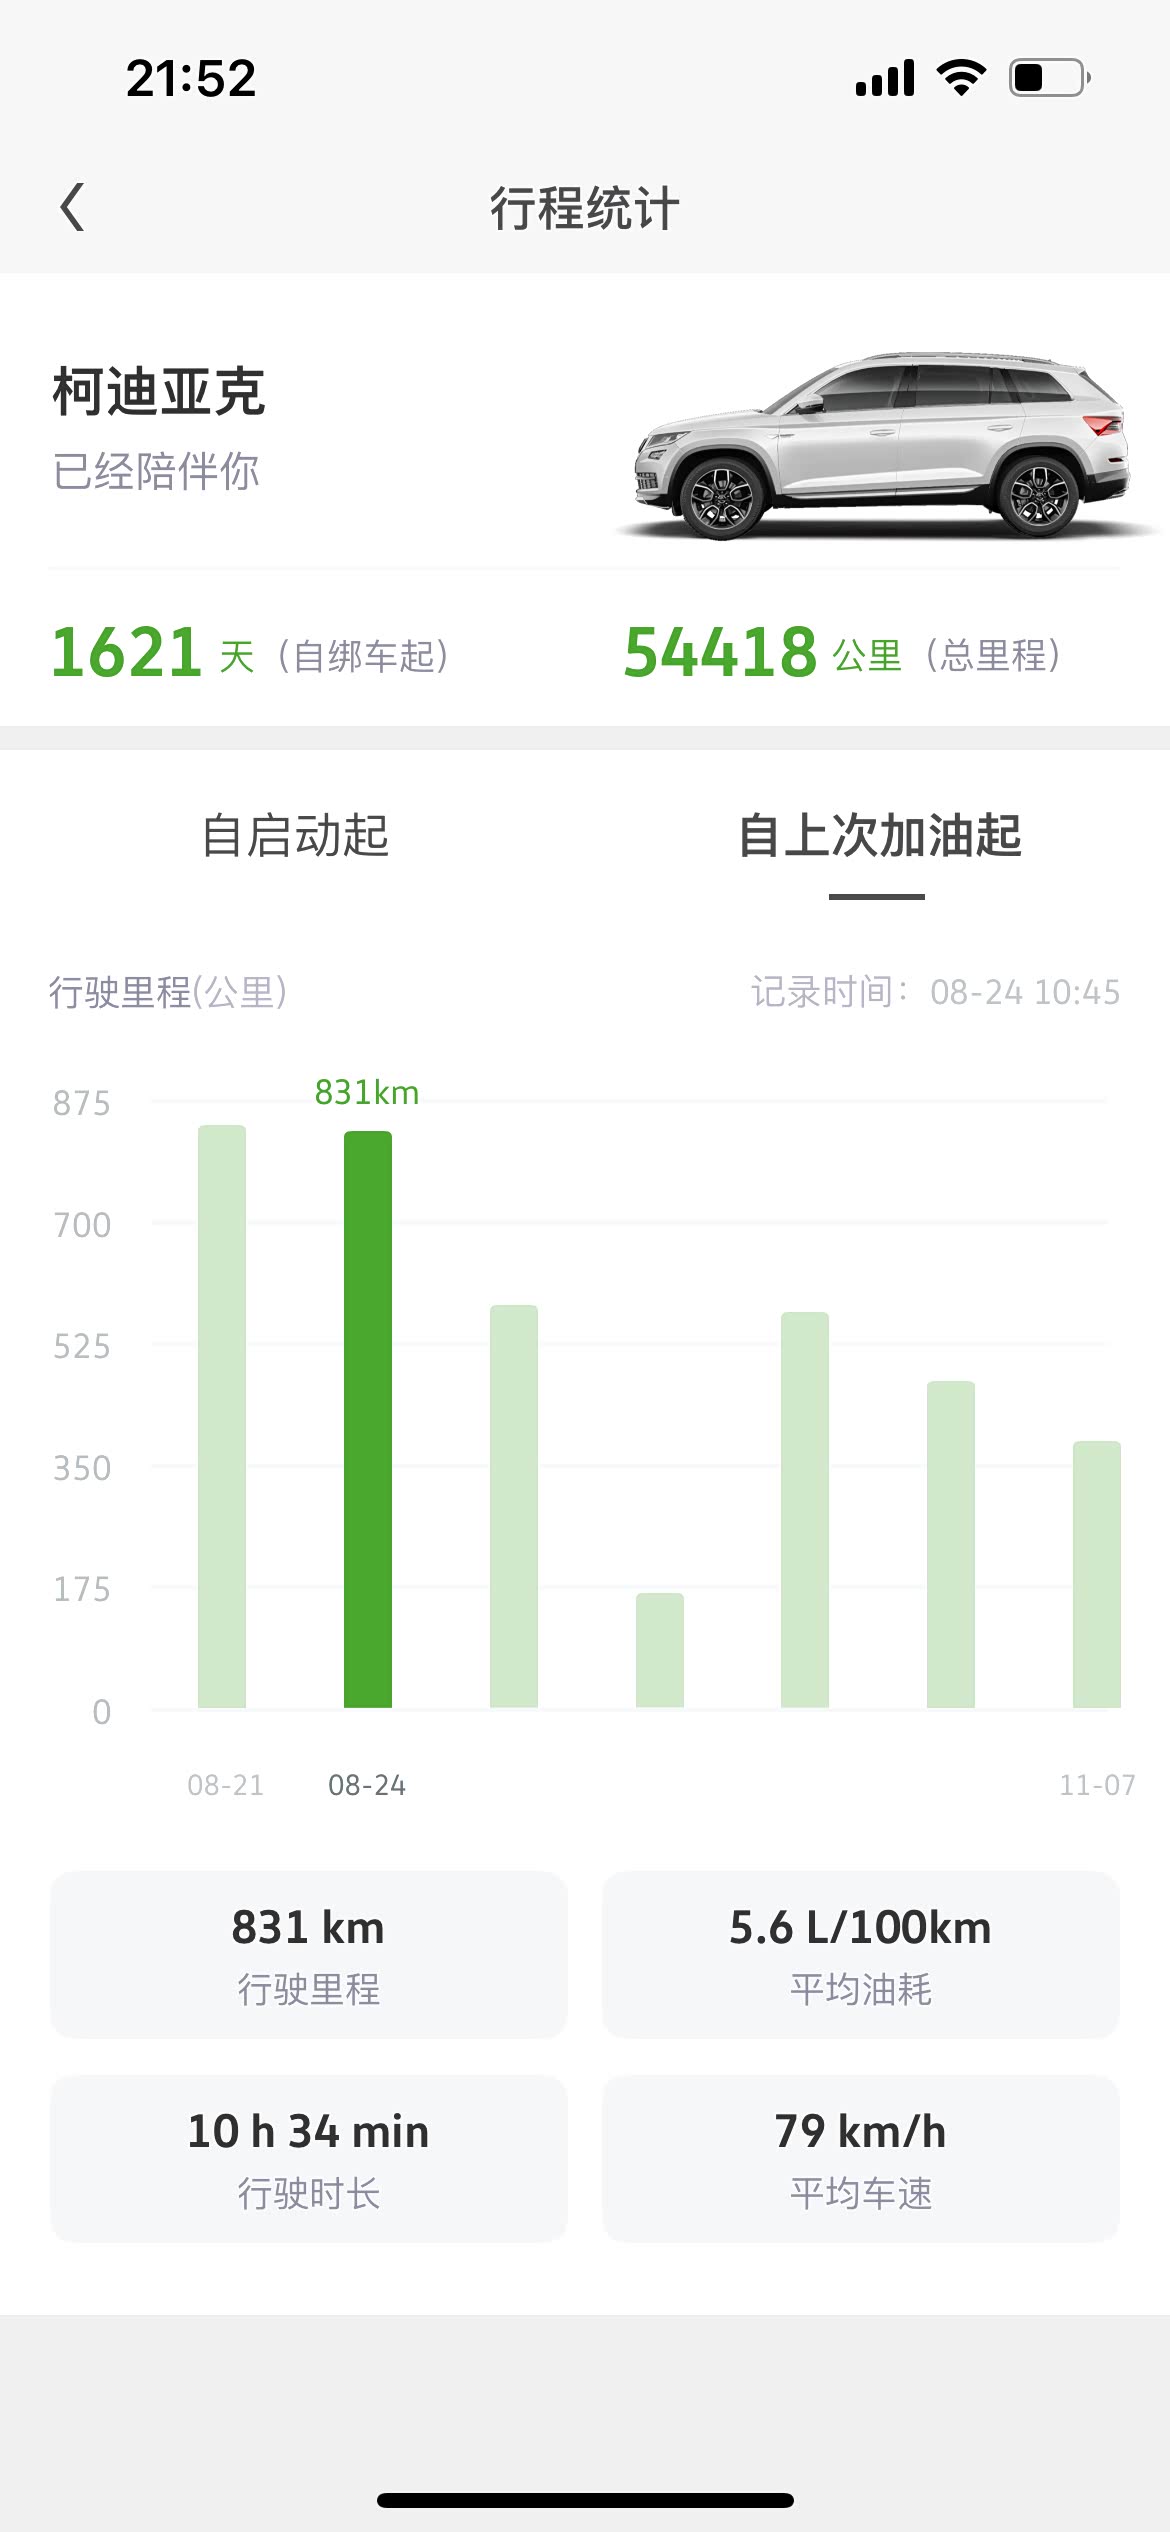The height and width of the screenshot is (2532, 1170).
Task: Open the 79 km/h 平均车速 card
Action: point(861,2158)
